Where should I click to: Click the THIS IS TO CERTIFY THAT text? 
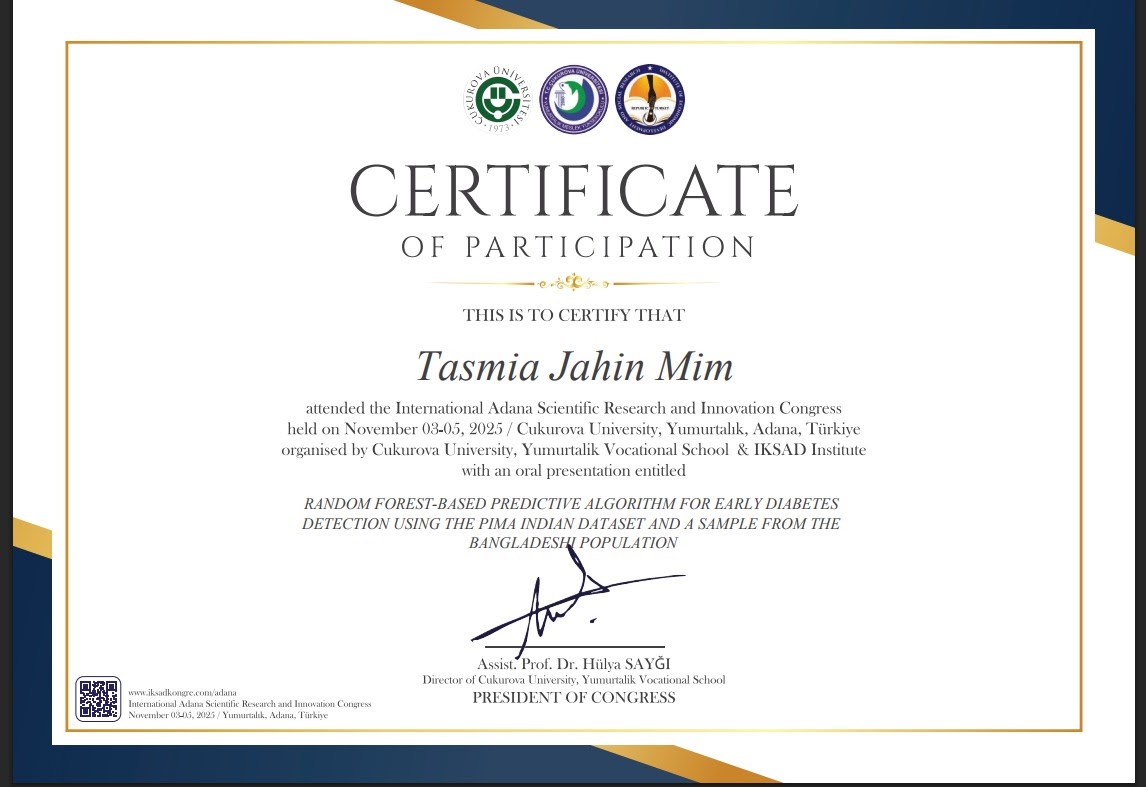(574, 315)
